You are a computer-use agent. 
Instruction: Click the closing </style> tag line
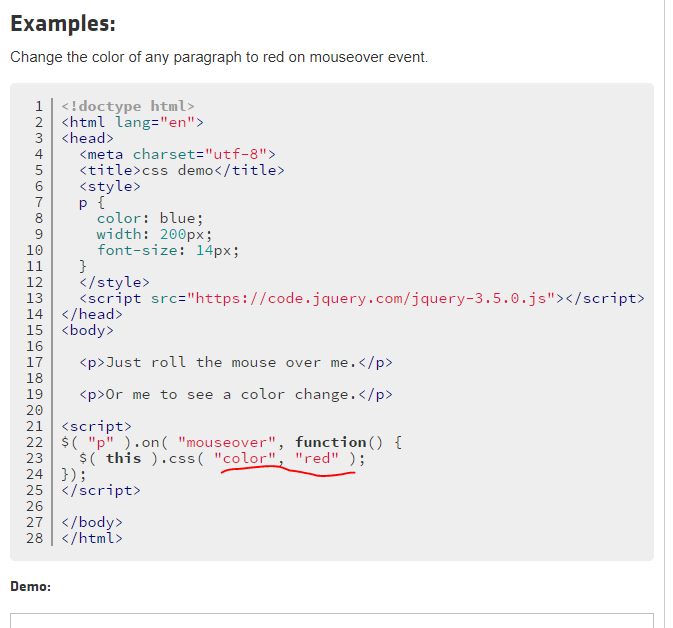coord(115,282)
